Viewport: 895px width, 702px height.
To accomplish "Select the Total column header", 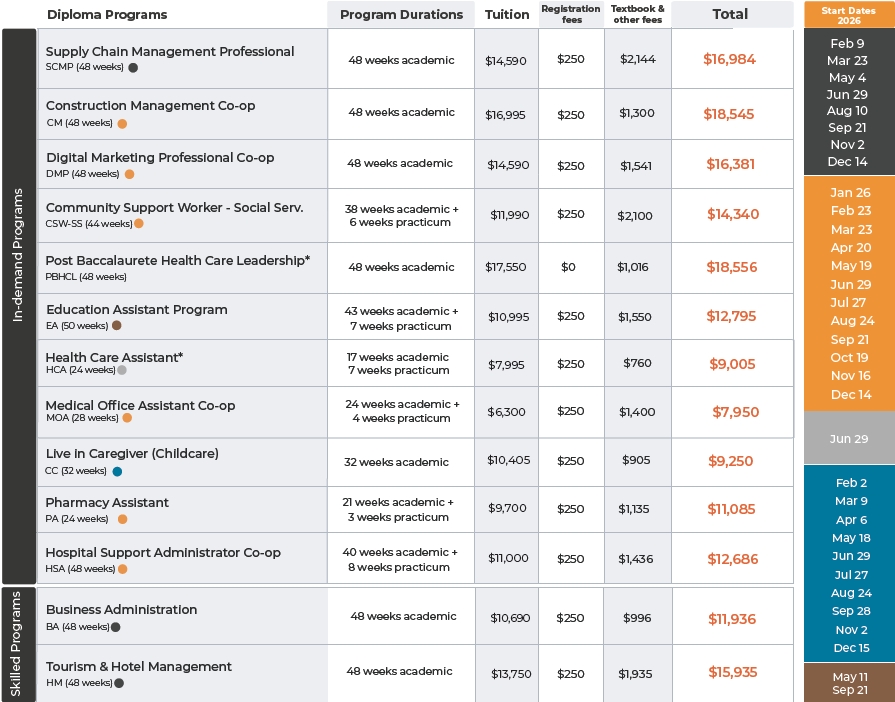I will pos(730,14).
